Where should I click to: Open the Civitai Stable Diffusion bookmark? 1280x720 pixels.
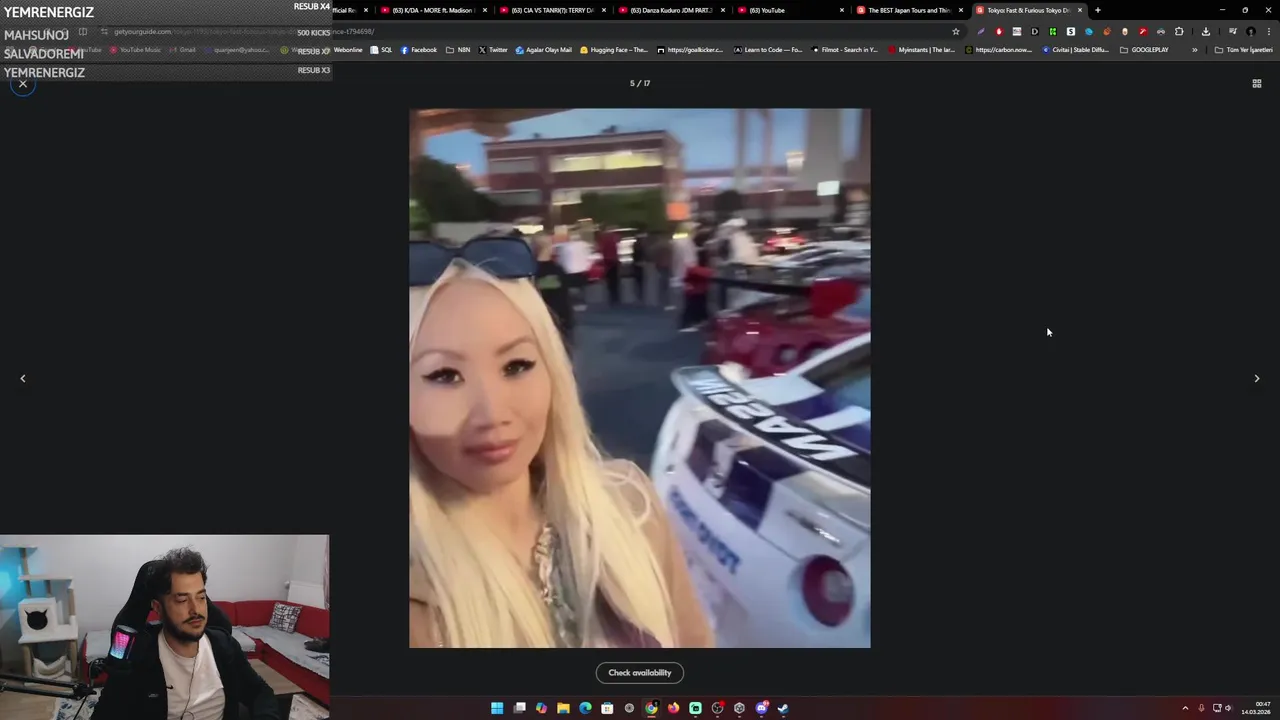pyautogui.click(x=1077, y=50)
